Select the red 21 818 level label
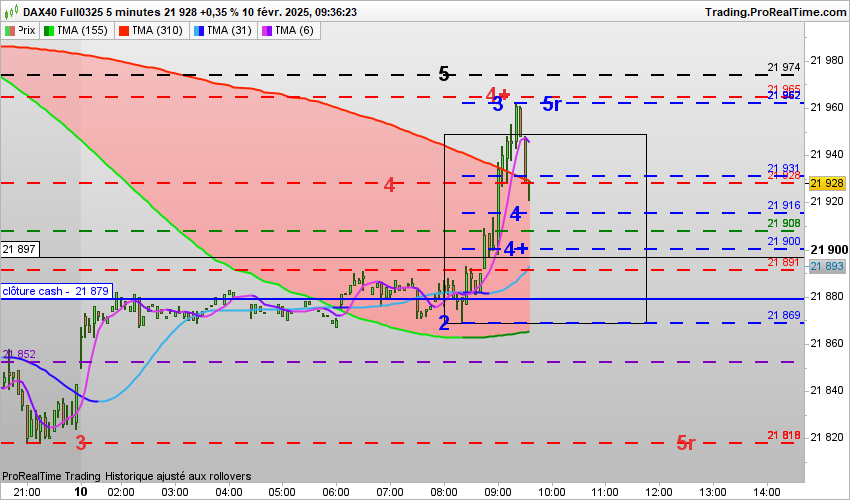Screen dimensions: 850x500 pyautogui.click(x=783, y=435)
